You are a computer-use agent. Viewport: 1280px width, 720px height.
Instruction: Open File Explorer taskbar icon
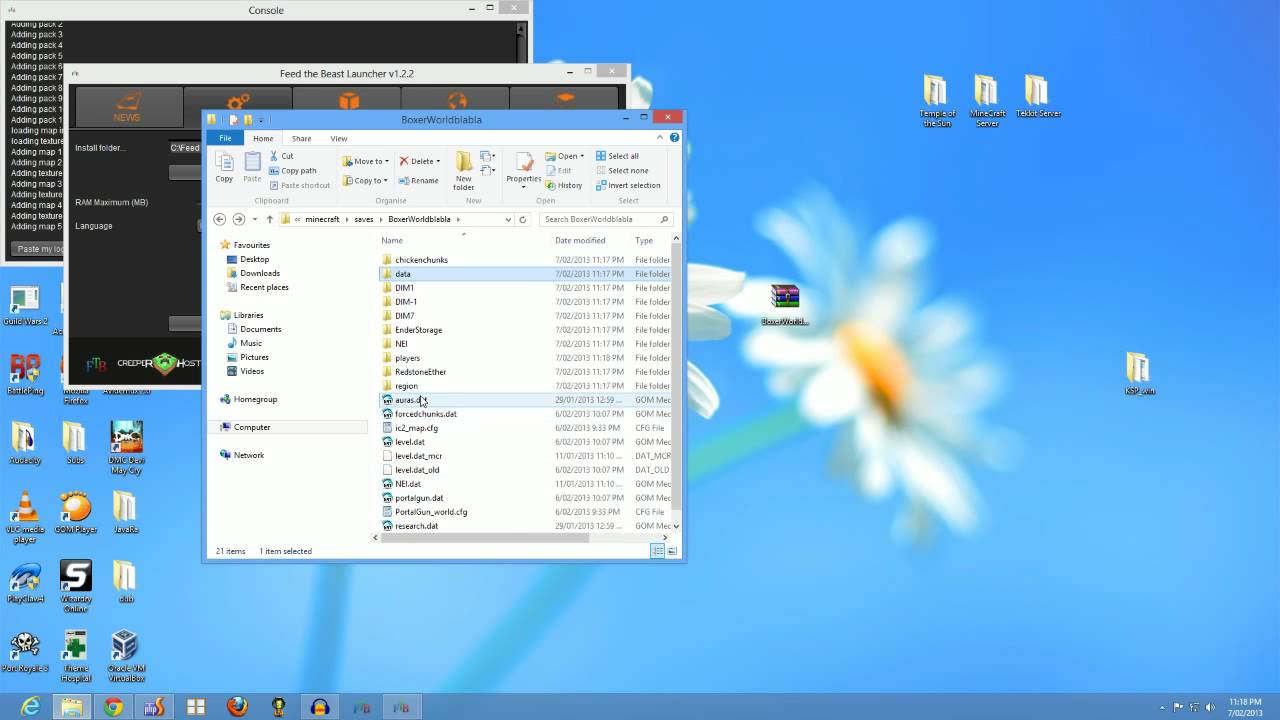[x=72, y=707]
